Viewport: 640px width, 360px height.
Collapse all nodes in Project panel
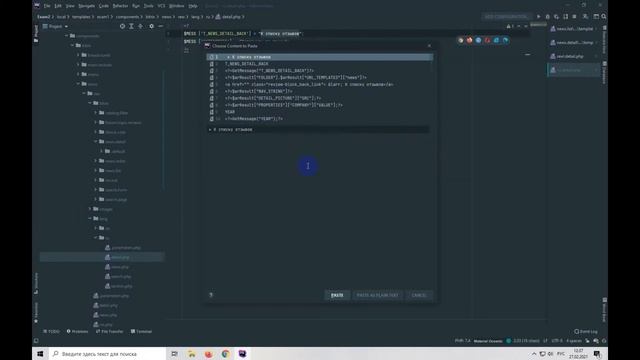140,26
